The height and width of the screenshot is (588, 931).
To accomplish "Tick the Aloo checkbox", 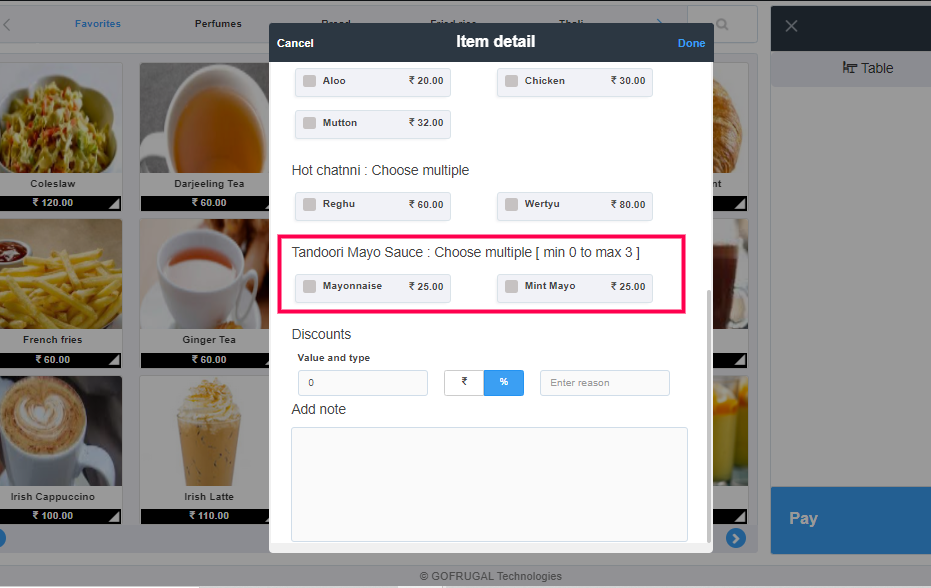I will coord(309,81).
